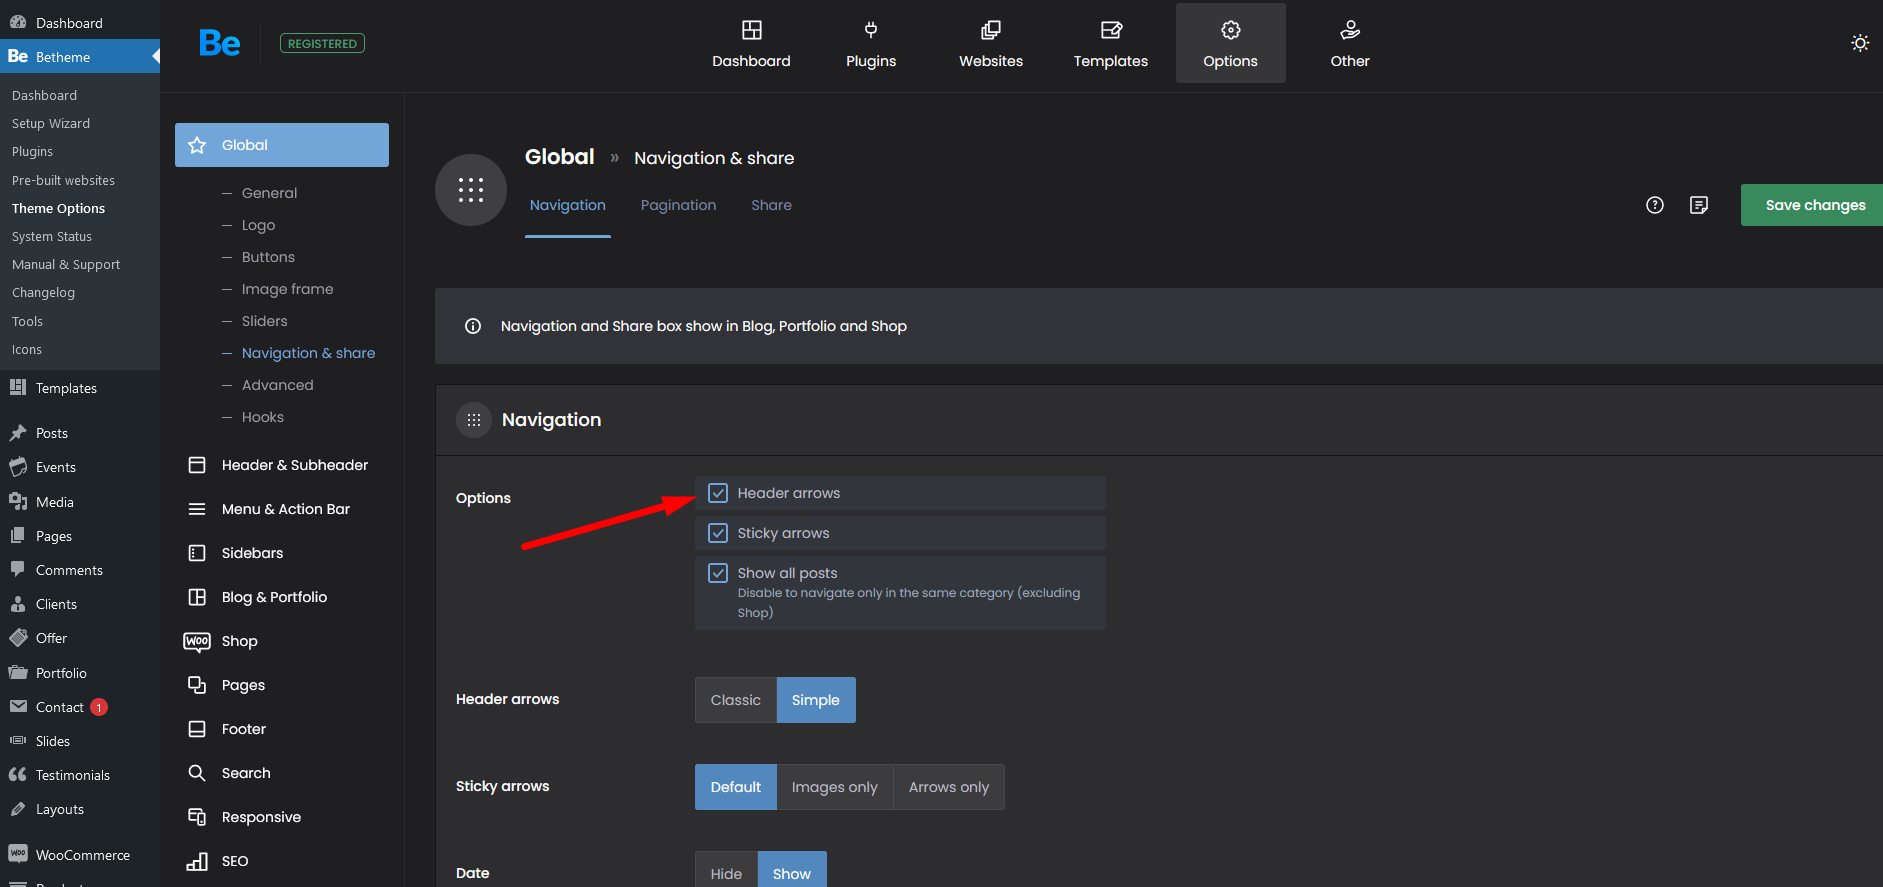Open the Advanced subsection
1883x887 pixels.
pyautogui.click(x=277, y=385)
